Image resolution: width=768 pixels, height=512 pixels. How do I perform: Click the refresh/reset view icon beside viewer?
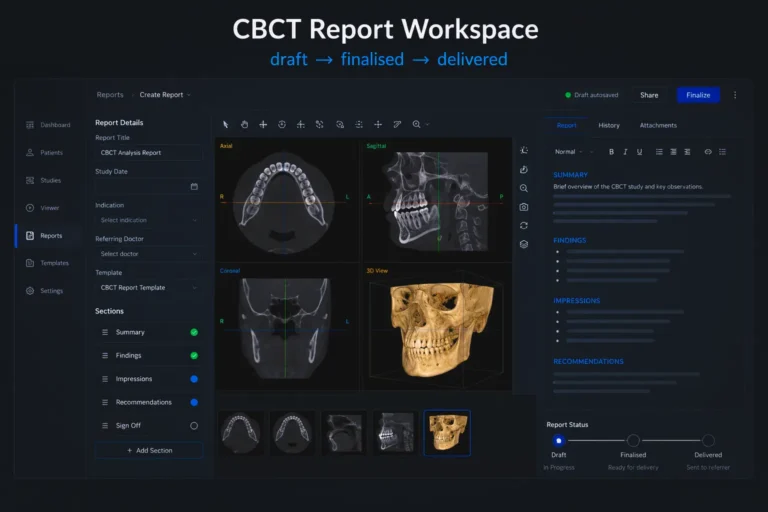point(524,225)
